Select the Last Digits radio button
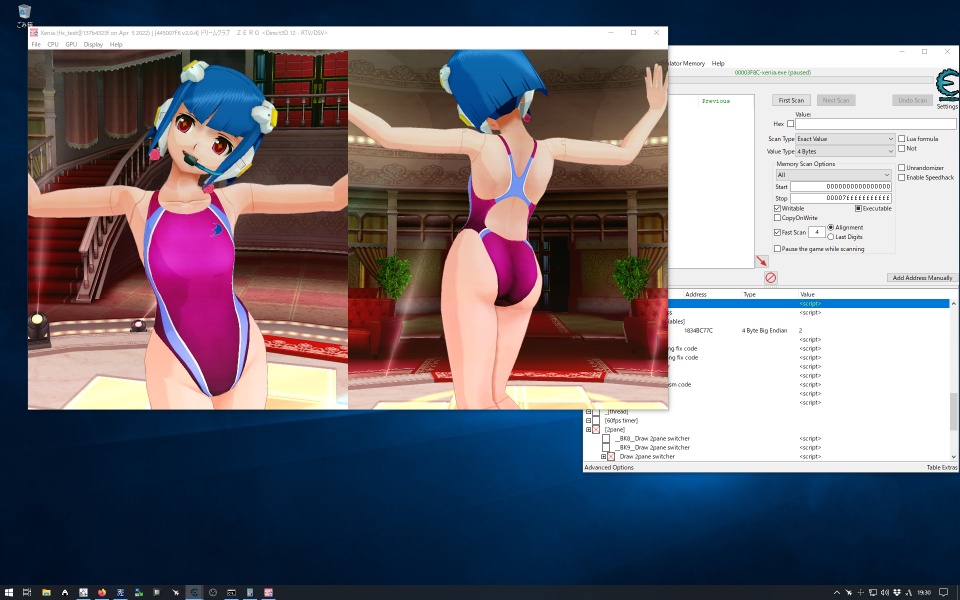Screen dimensions: 960x600 [831, 237]
